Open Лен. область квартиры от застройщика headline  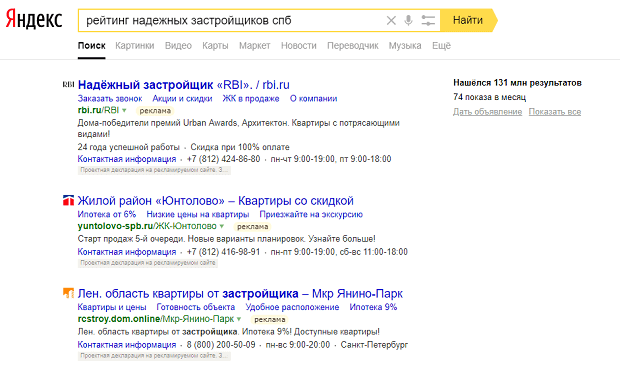[x=240, y=294]
